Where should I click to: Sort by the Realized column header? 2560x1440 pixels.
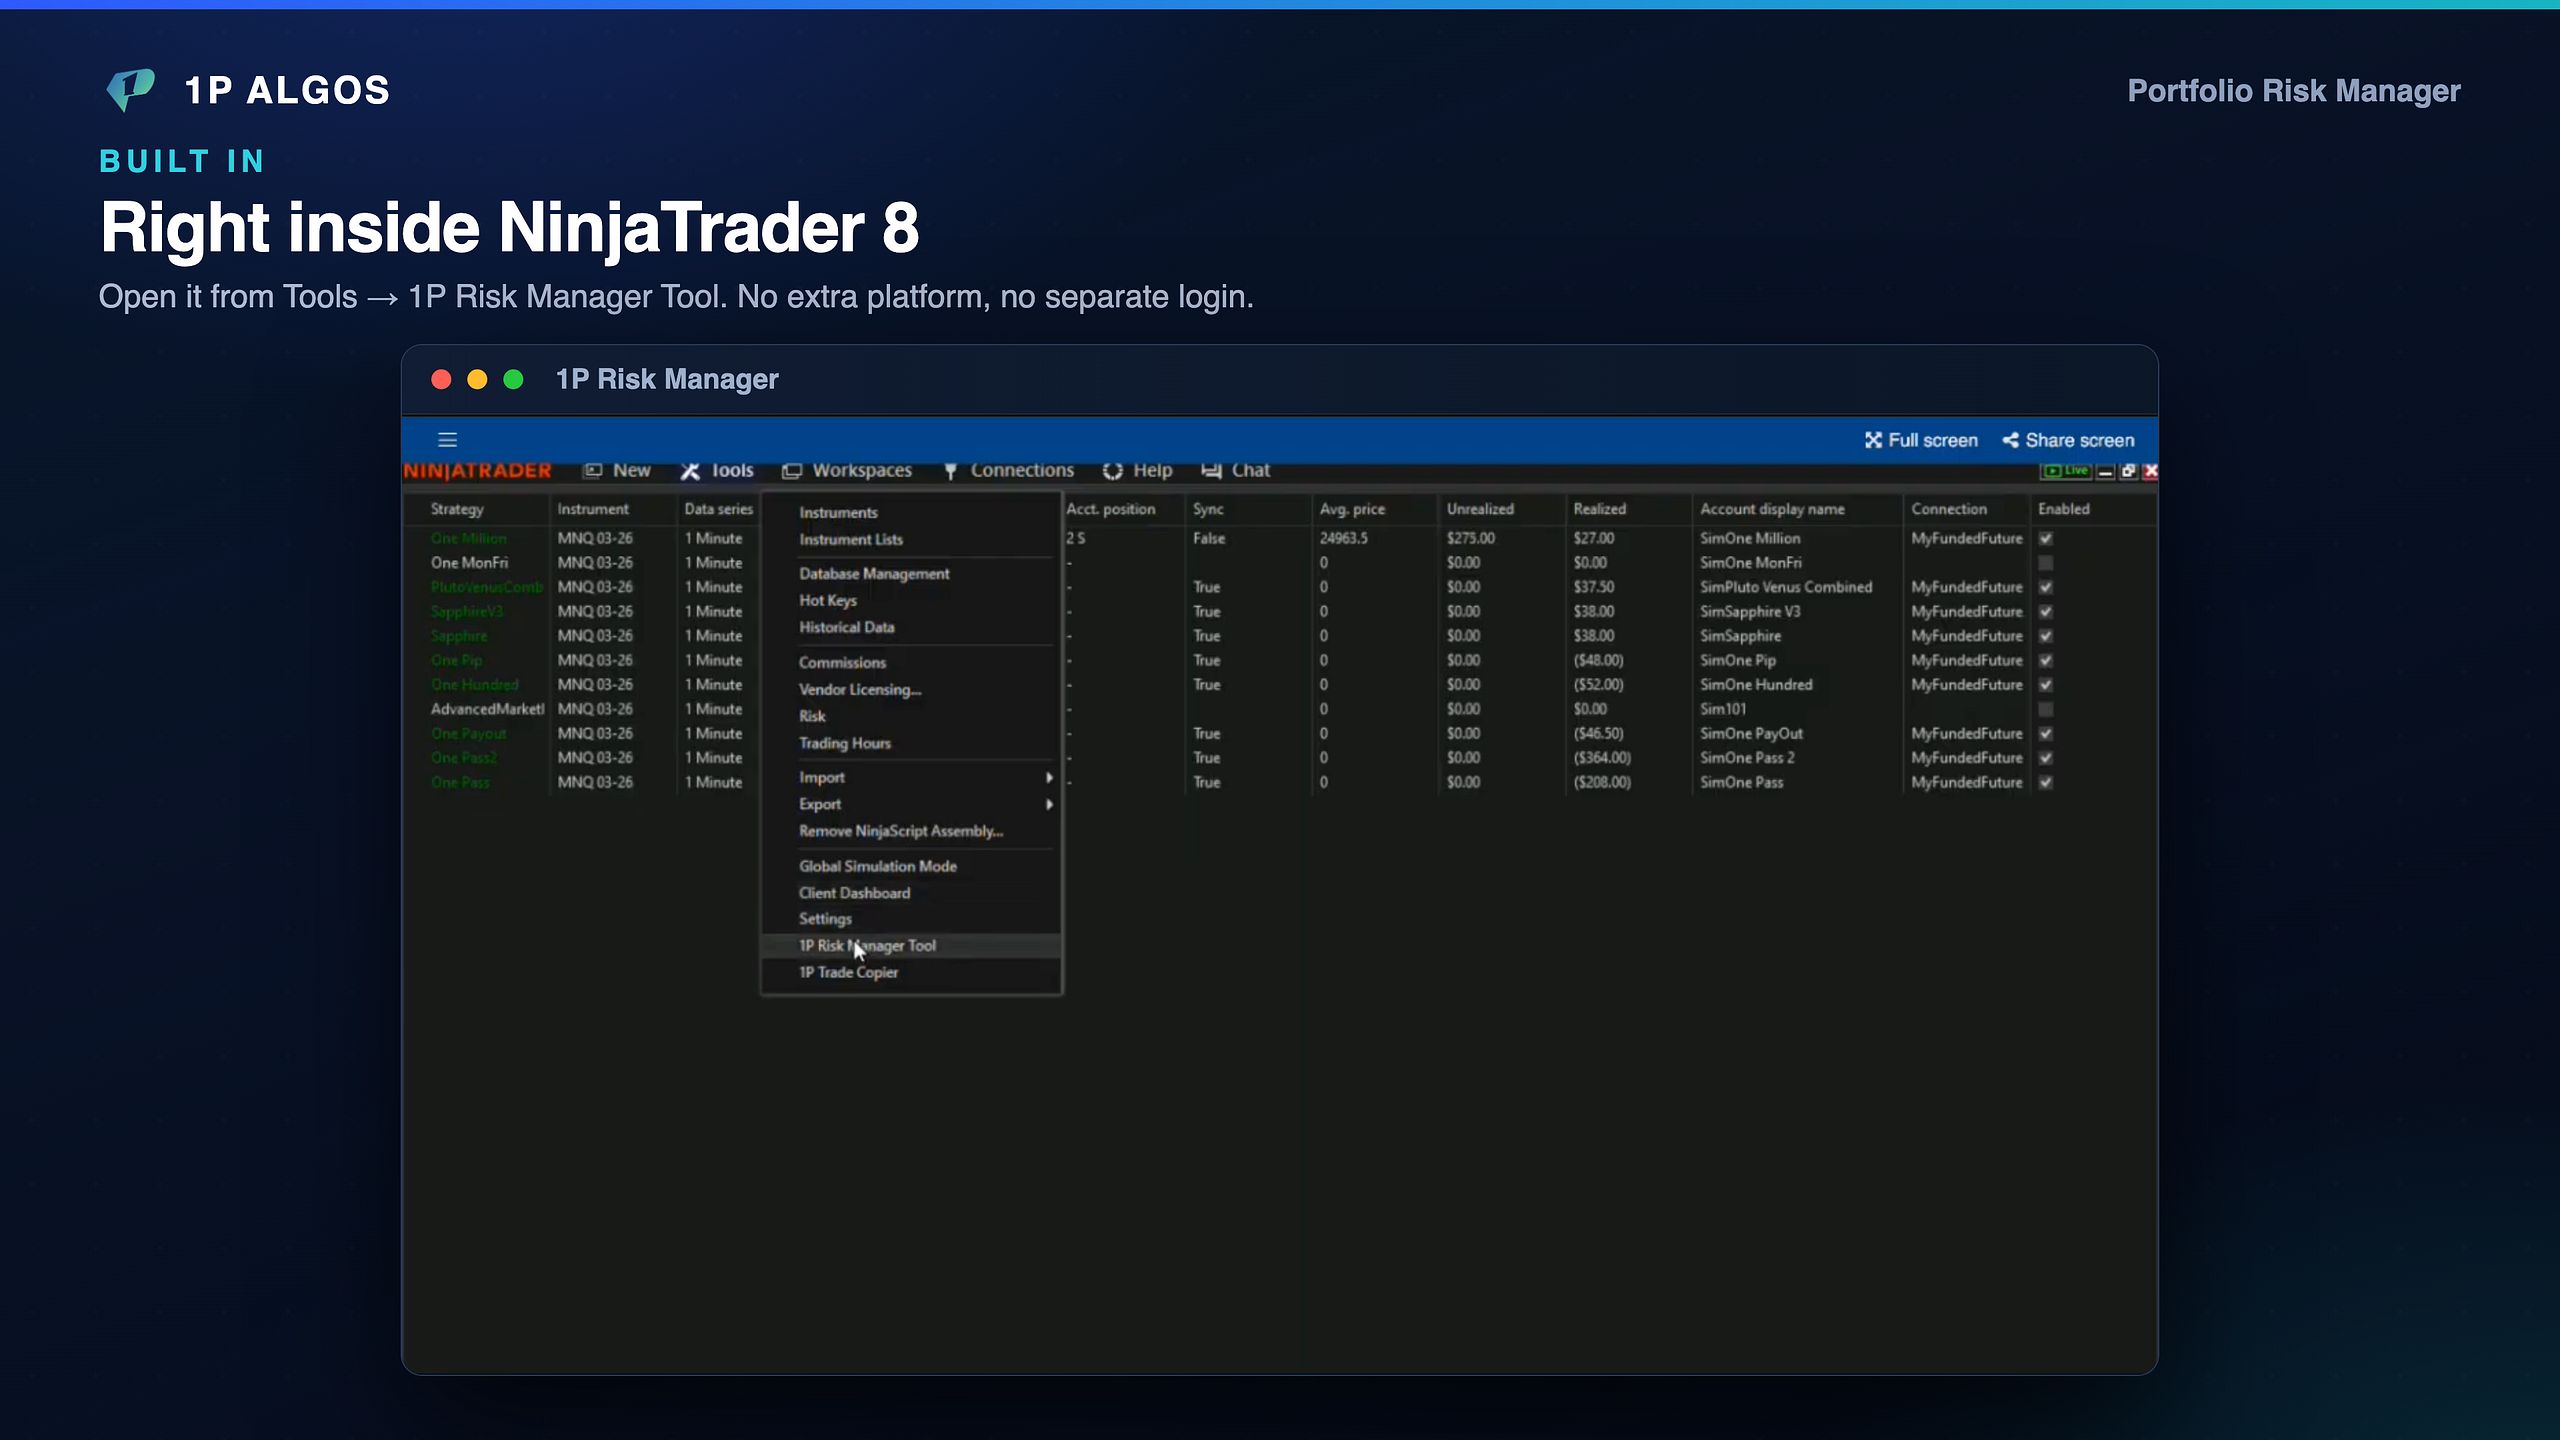[1599, 509]
